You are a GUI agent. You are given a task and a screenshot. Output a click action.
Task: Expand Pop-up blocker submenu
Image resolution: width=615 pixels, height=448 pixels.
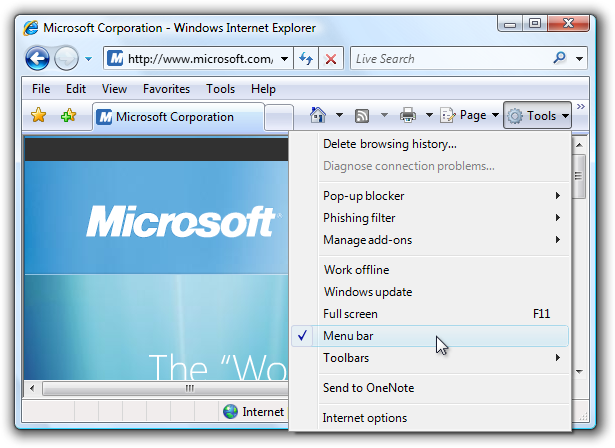(x=430, y=196)
